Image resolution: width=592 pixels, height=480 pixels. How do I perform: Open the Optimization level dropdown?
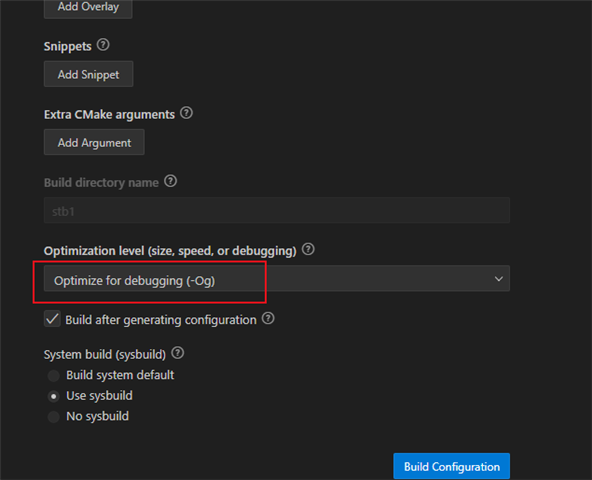(277, 279)
